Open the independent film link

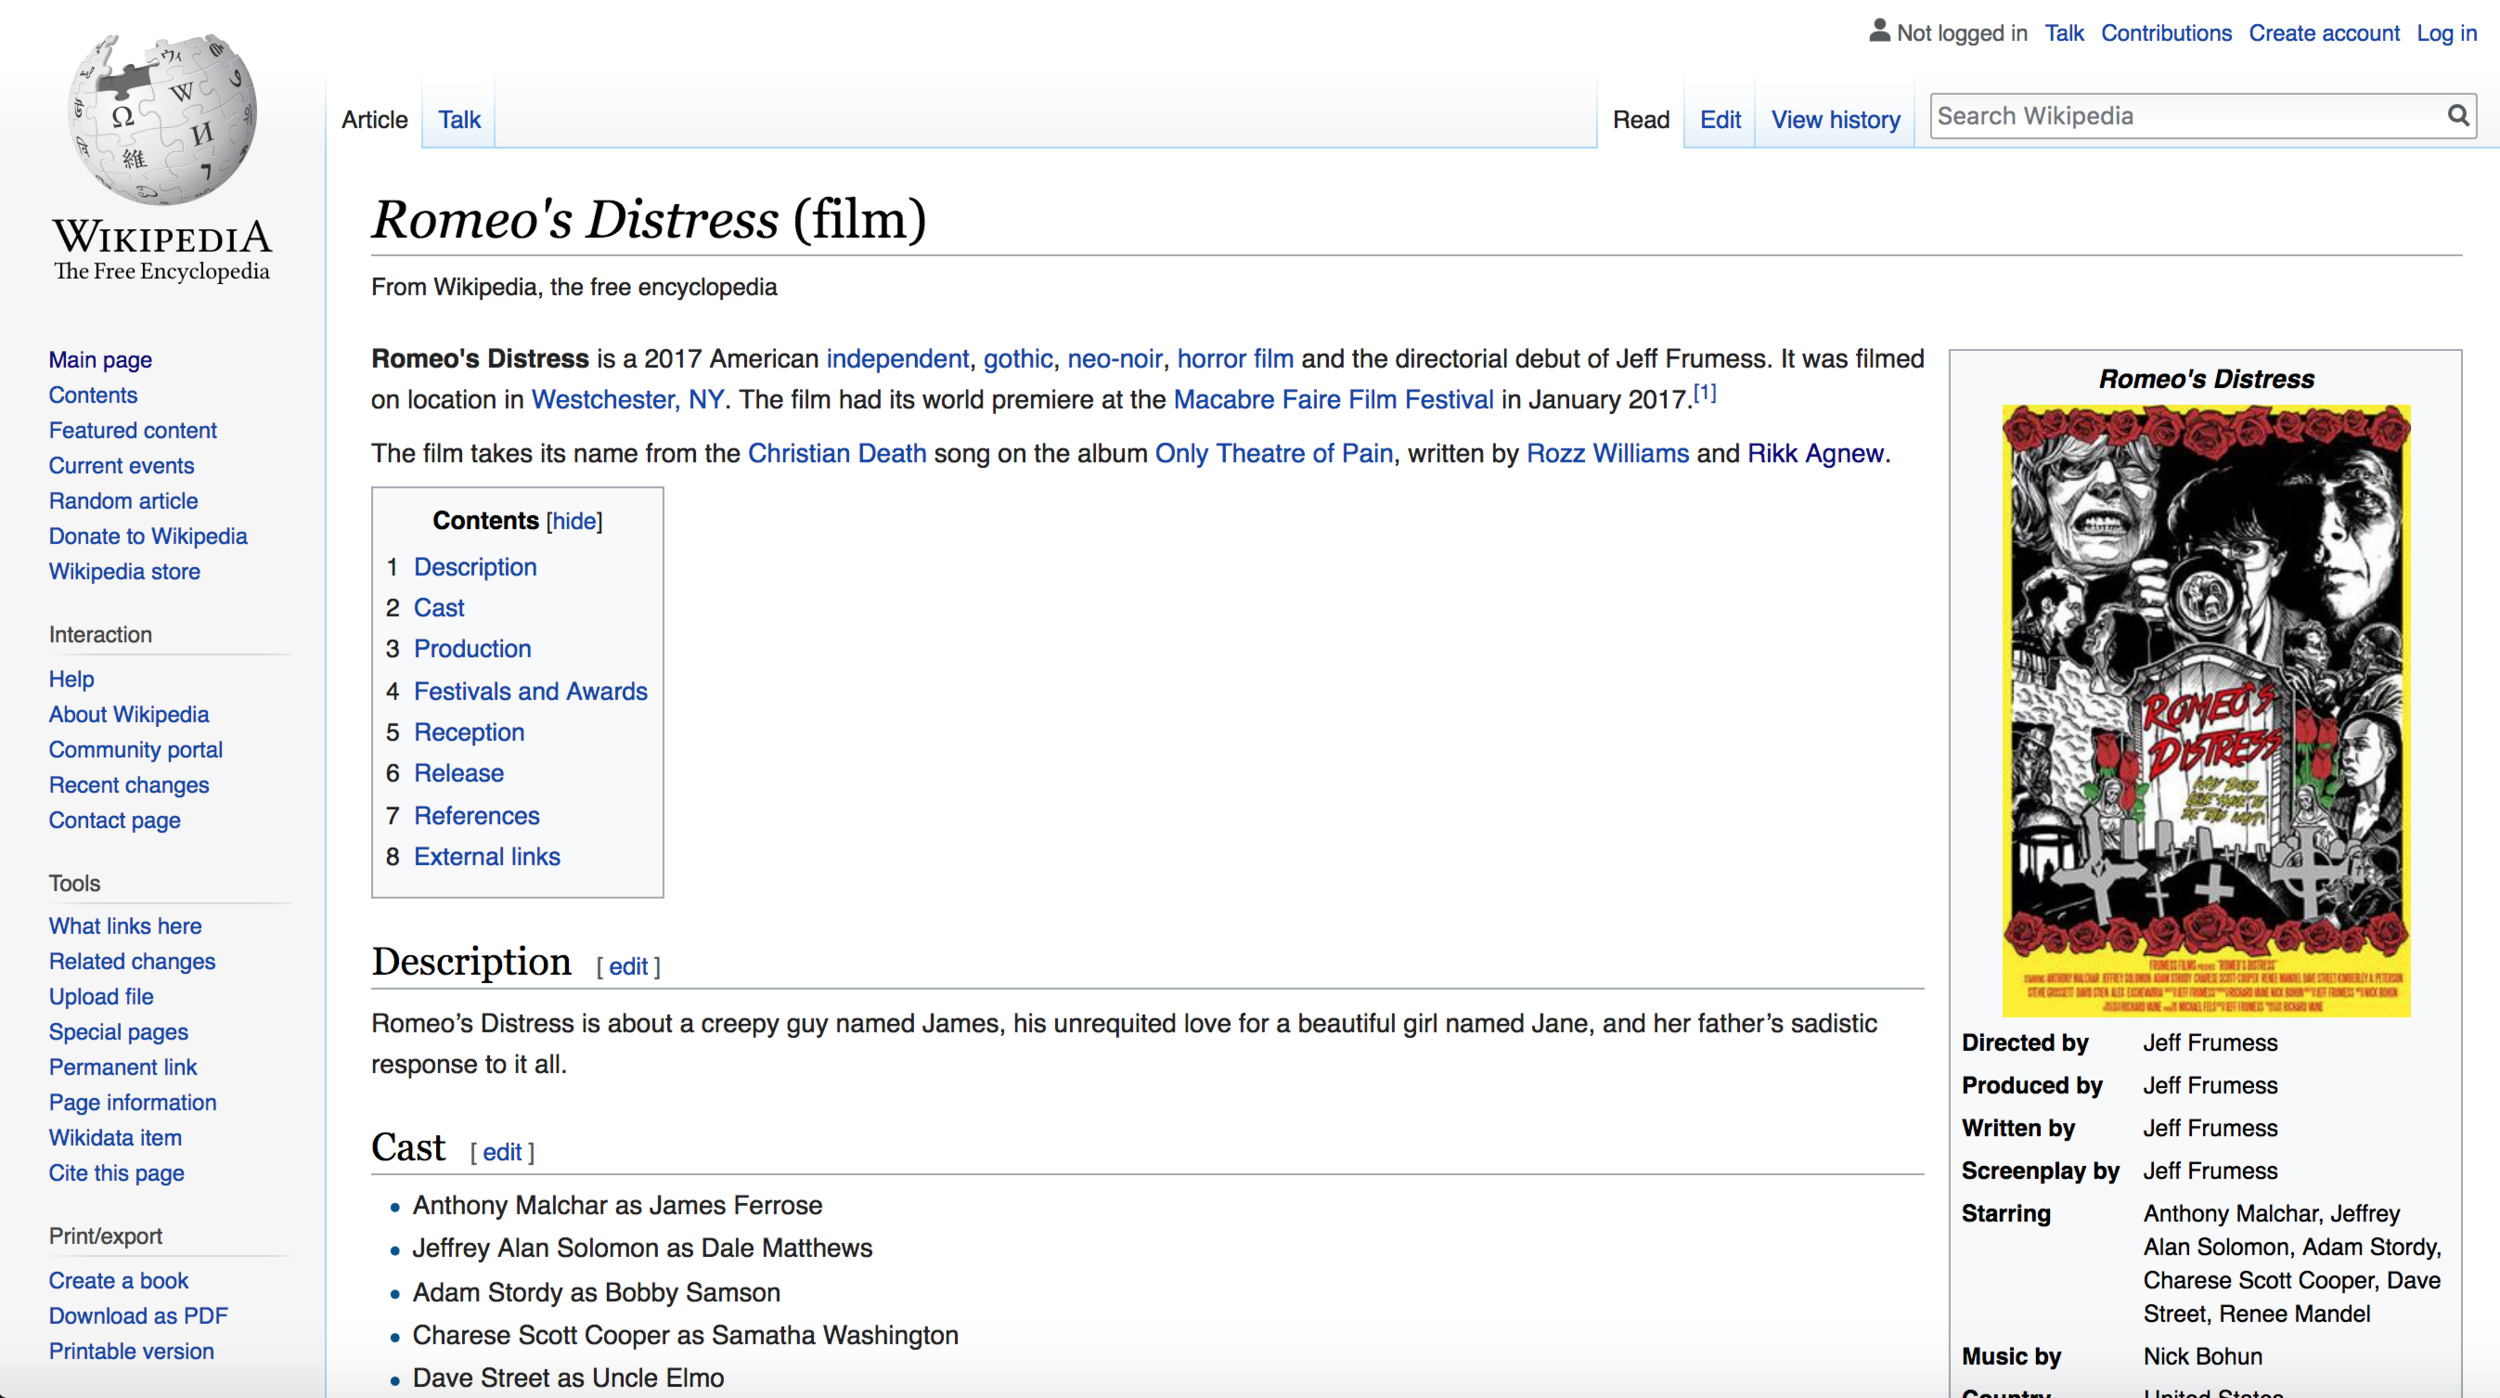897,359
